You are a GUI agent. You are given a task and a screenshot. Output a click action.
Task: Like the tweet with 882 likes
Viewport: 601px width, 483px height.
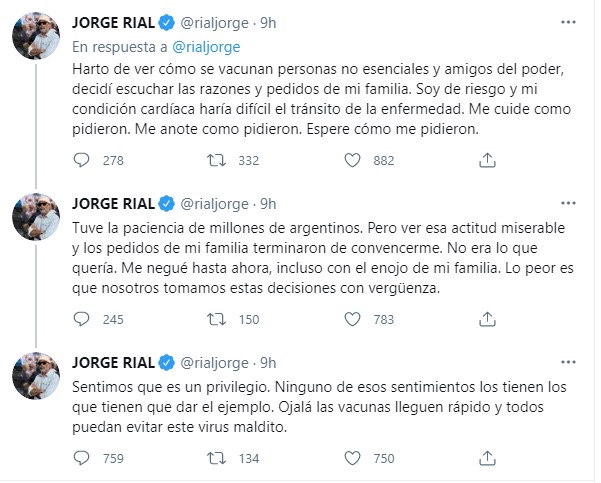tap(352, 159)
